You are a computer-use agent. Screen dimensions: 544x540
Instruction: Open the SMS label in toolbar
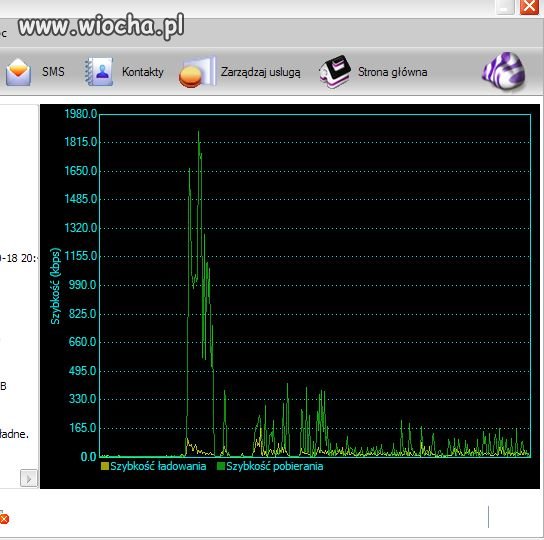tap(53, 72)
